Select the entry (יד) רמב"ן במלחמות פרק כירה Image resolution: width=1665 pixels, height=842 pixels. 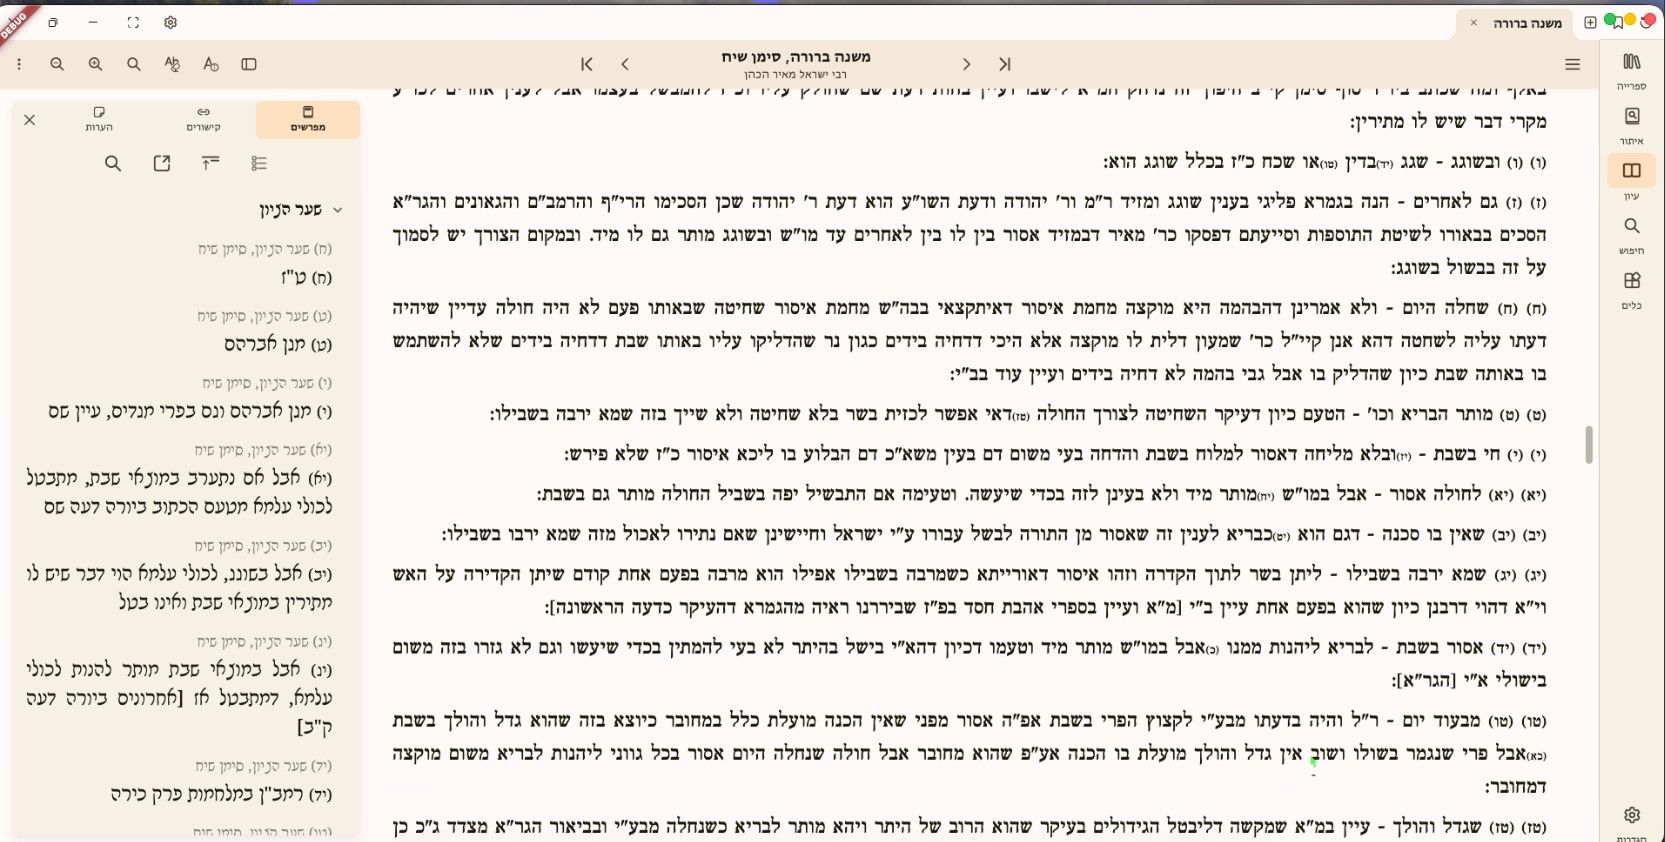pos(222,794)
